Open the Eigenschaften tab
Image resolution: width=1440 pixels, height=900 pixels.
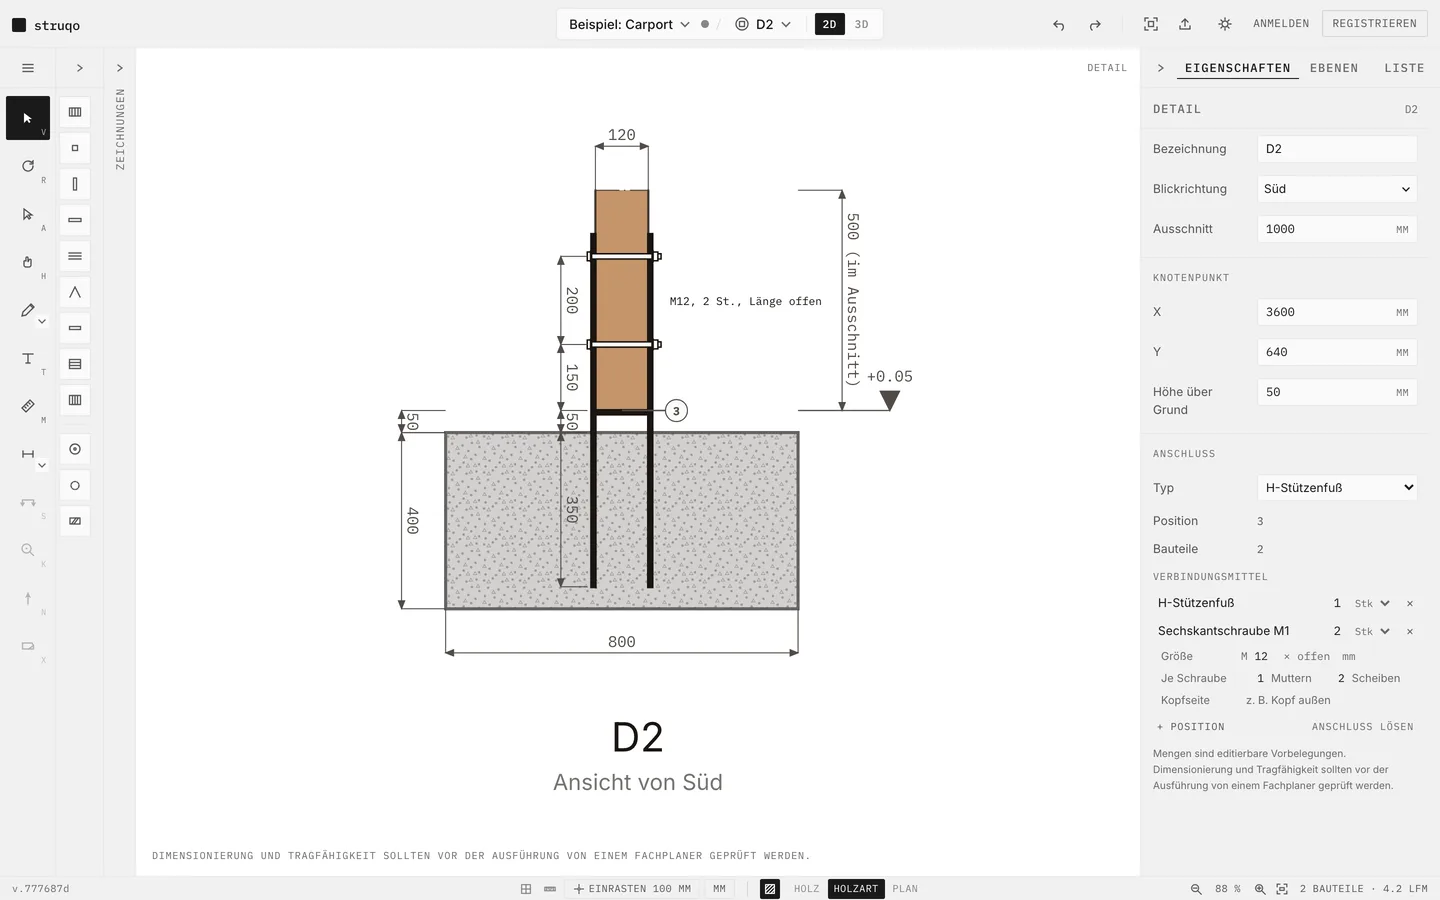pos(1238,68)
